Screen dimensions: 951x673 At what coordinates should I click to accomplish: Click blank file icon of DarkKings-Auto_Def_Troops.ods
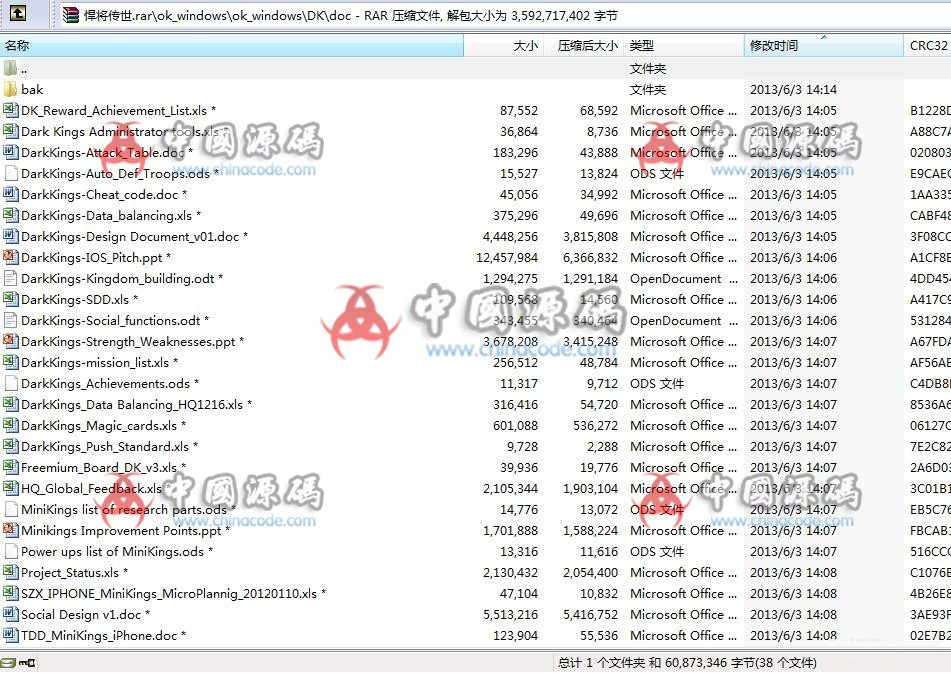point(10,173)
